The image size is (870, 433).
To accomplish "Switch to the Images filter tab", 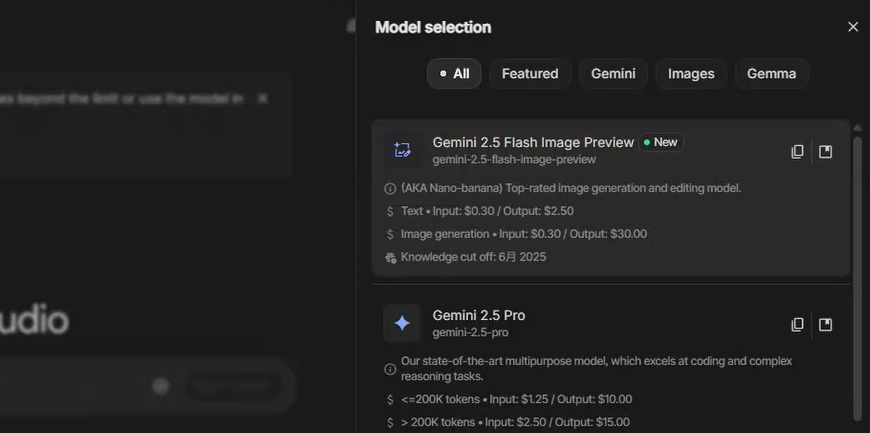I will (691, 74).
